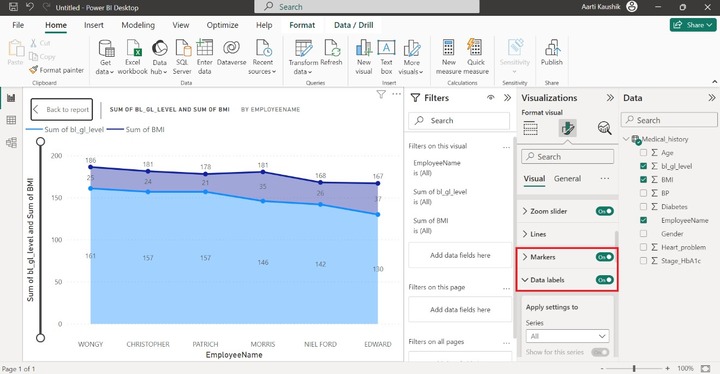Open More visuals icon
This screenshot has width=720, height=374.
[411, 48]
